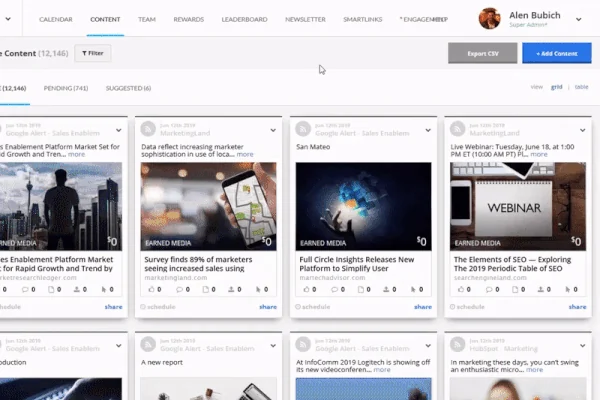Click the RSS icon on the HubSpot Marketing card
Image resolution: width=600 pixels, height=400 pixels.
point(457,344)
